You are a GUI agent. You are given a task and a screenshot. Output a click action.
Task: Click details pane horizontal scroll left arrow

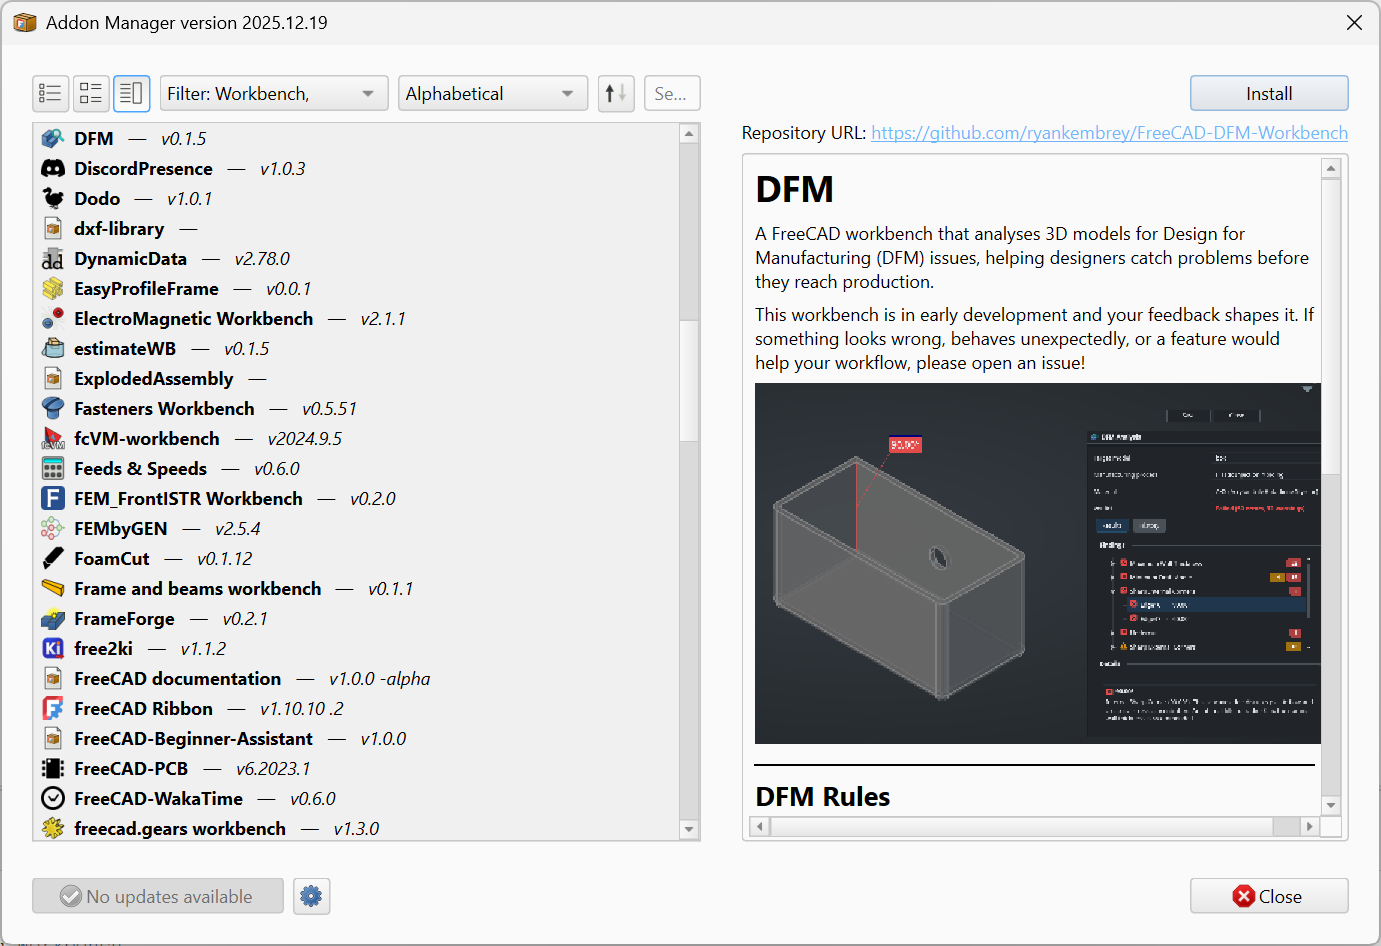[760, 826]
